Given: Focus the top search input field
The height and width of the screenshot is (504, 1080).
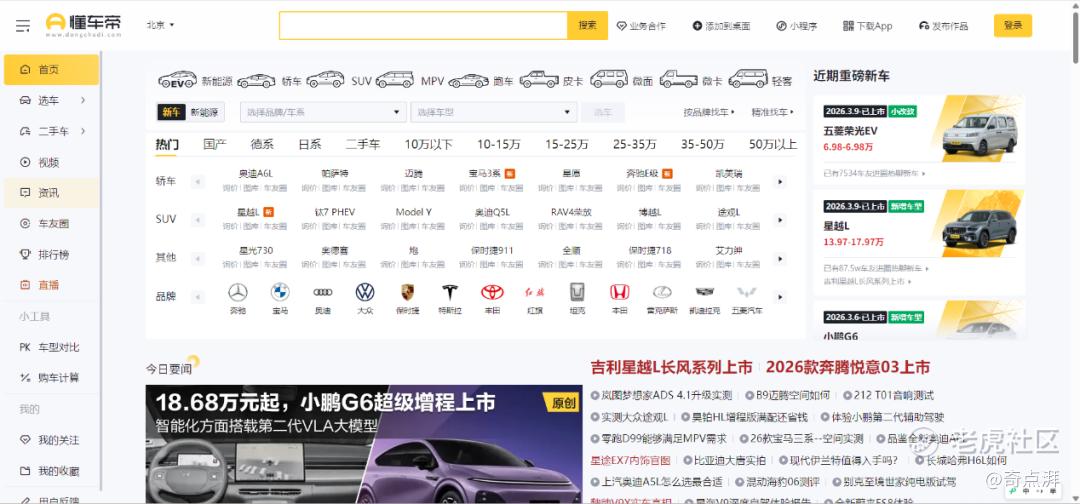Looking at the screenshot, I should 423,25.
